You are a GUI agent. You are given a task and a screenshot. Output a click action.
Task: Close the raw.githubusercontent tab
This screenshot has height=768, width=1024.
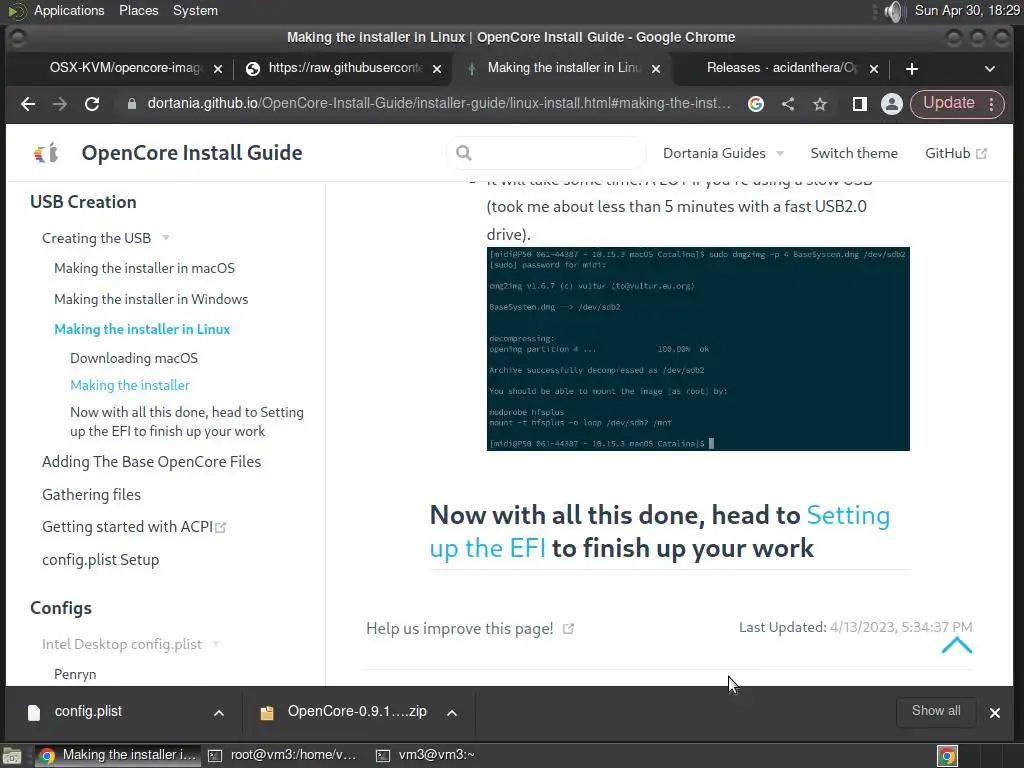click(x=437, y=69)
